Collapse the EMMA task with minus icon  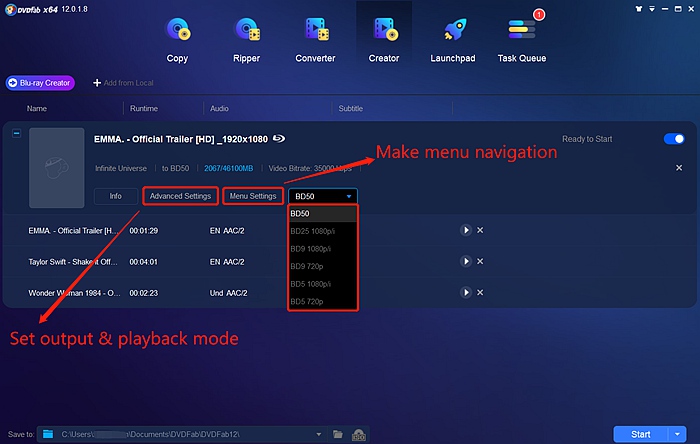[16, 133]
